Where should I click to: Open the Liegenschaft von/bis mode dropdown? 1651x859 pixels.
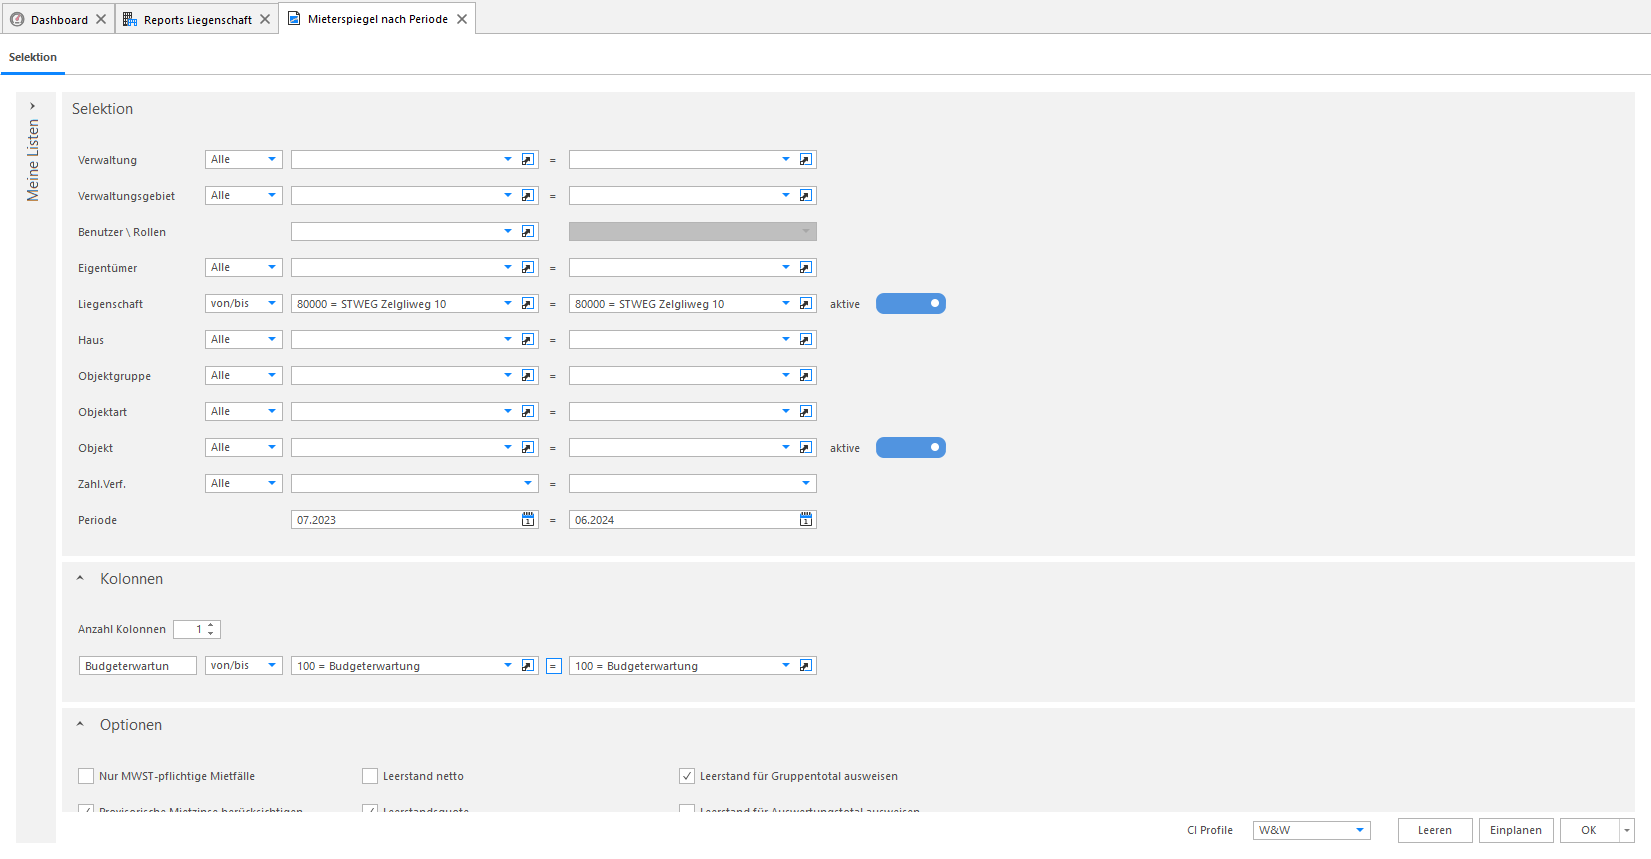click(x=244, y=304)
